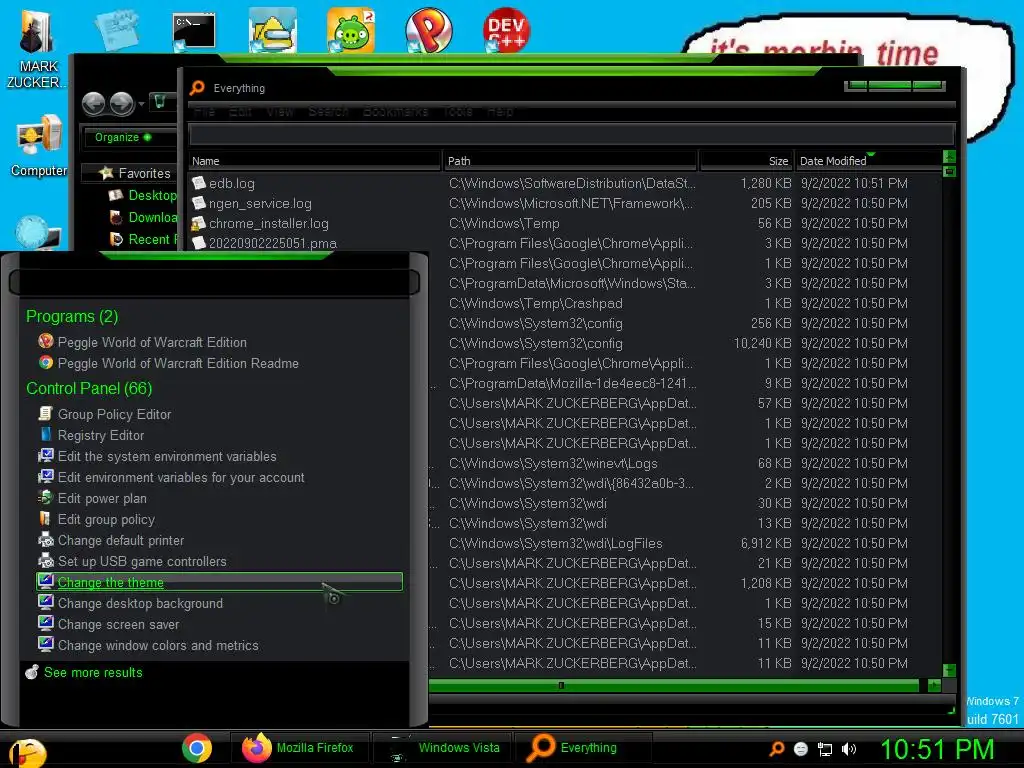The image size is (1024, 768).
Task: Click the 10:51 PM taskbar clock
Action: coord(937,749)
